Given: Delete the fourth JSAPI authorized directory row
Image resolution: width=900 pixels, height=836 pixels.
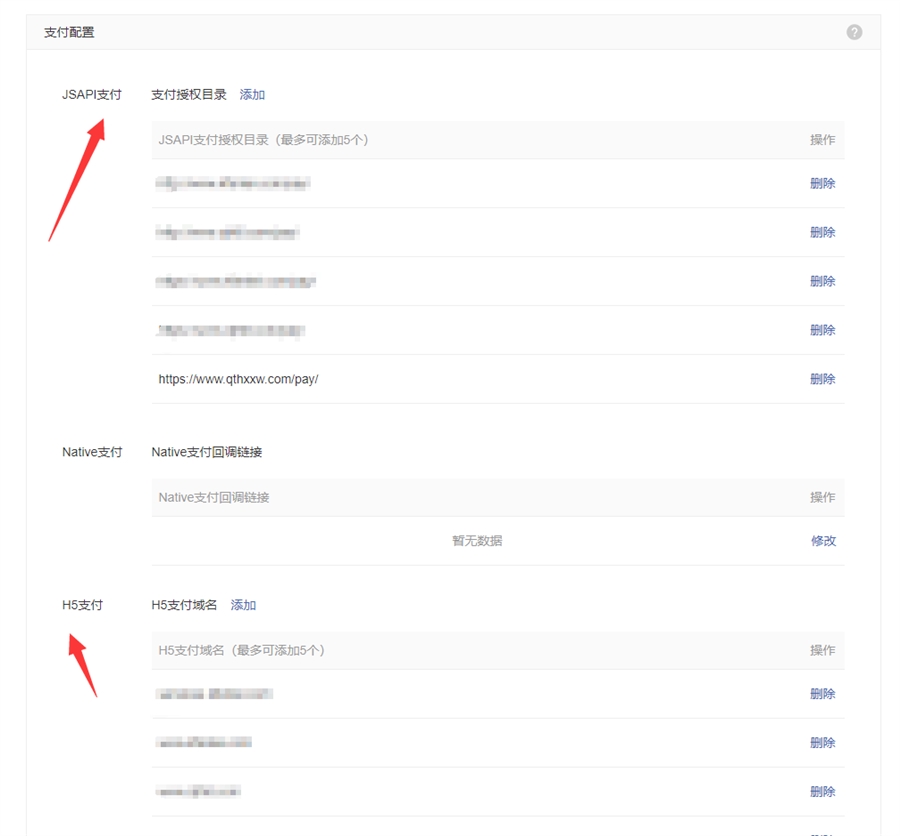Looking at the screenshot, I should coord(822,331).
